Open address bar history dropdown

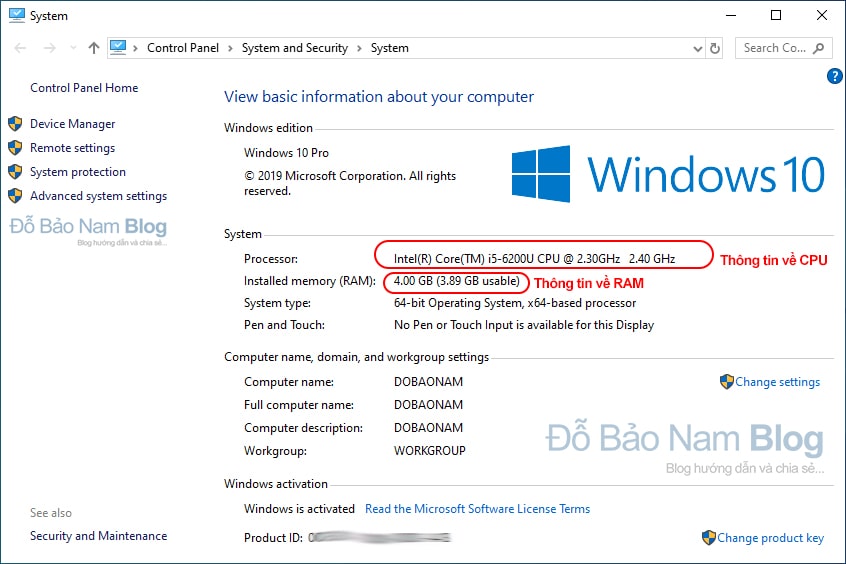tap(698, 49)
